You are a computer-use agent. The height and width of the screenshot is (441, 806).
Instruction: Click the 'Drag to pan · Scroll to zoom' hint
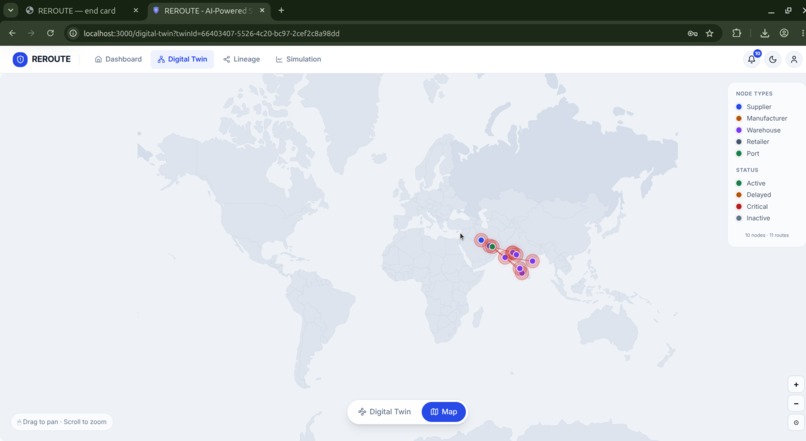pyautogui.click(x=62, y=422)
